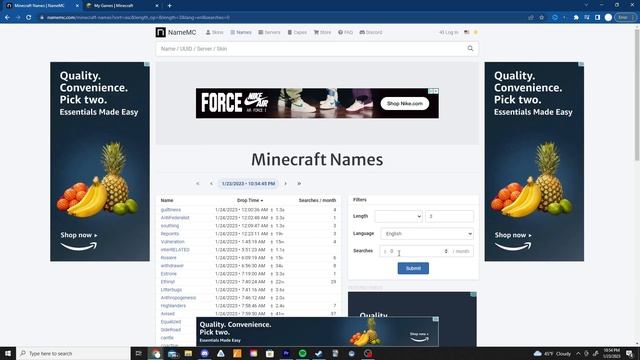Open the Store page
Image resolution: width=640 pixels, height=360 pixels.
pos(322,32)
